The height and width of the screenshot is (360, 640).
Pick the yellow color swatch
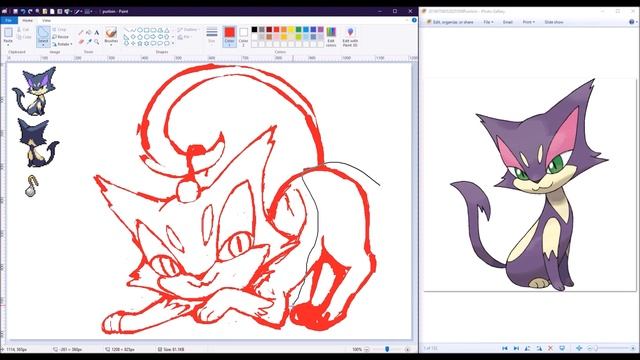tap(291, 29)
